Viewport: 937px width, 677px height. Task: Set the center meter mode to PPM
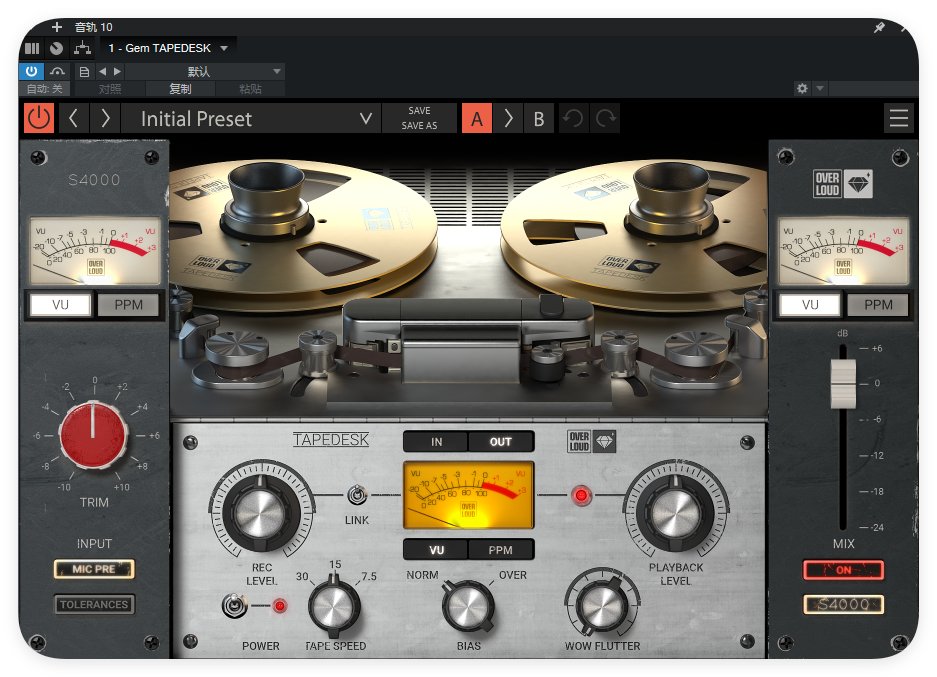click(x=501, y=550)
